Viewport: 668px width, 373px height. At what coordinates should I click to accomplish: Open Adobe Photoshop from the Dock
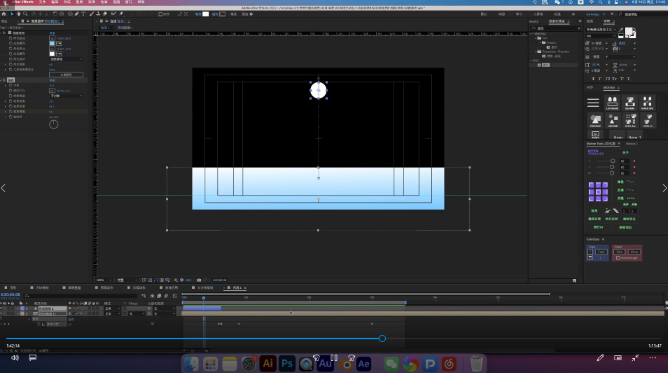[x=287, y=364]
